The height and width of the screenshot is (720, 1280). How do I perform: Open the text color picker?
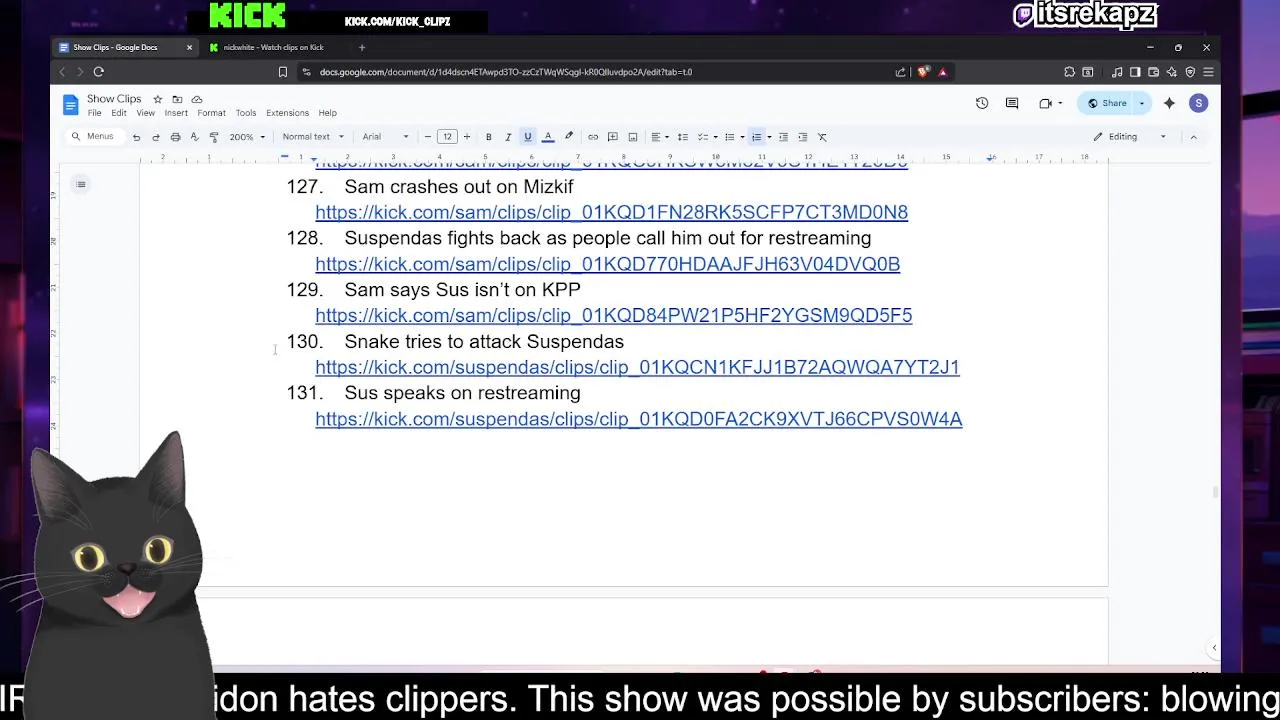[x=548, y=137]
